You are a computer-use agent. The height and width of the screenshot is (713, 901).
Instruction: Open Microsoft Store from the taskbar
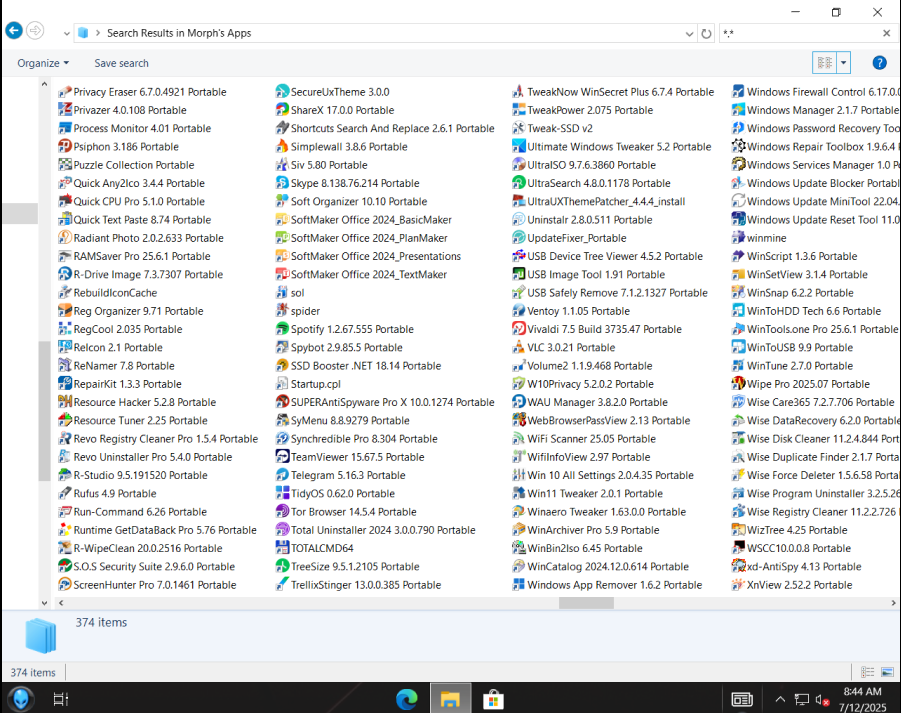(x=493, y=700)
